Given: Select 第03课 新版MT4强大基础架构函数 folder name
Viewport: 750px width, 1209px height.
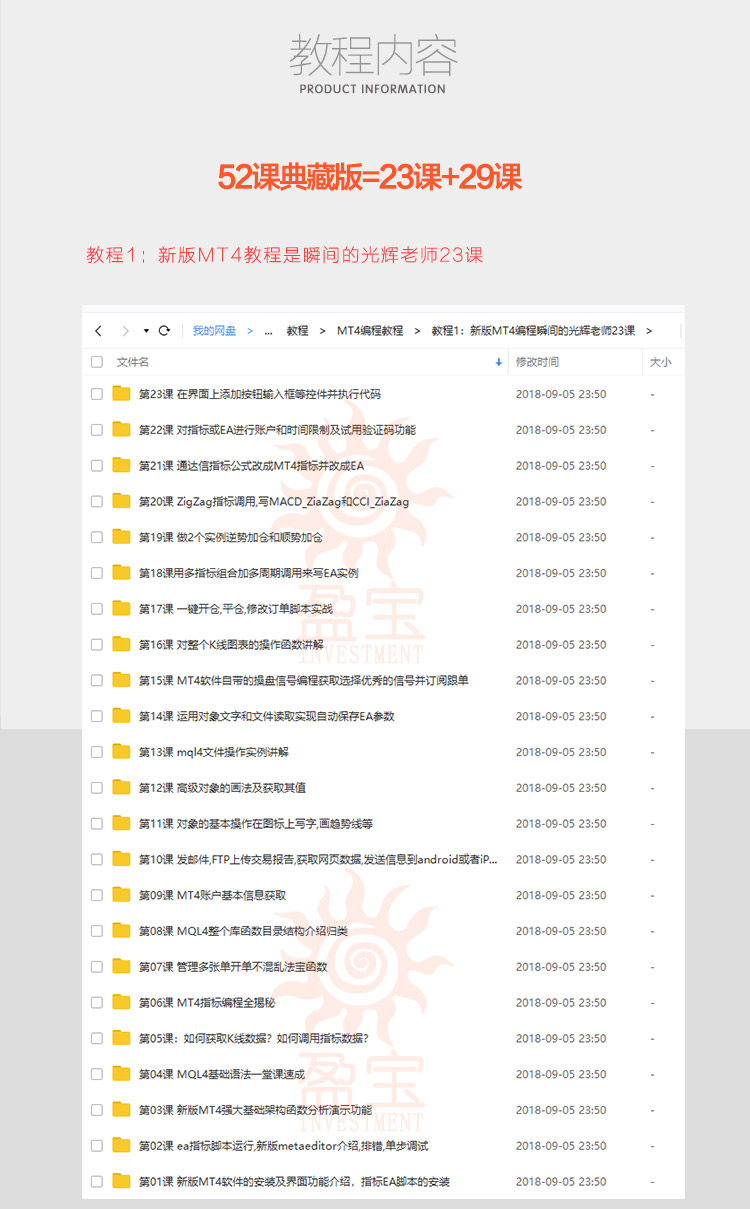Looking at the screenshot, I should 255,1110.
